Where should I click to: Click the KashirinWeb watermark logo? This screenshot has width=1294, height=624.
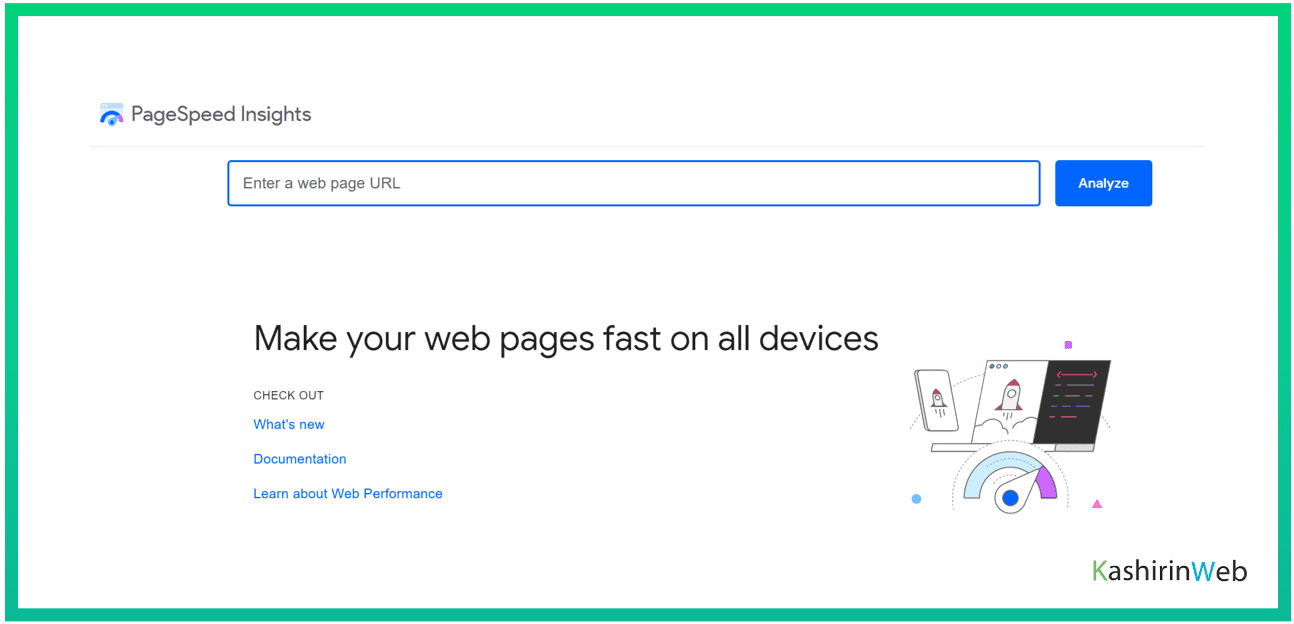point(1170,571)
